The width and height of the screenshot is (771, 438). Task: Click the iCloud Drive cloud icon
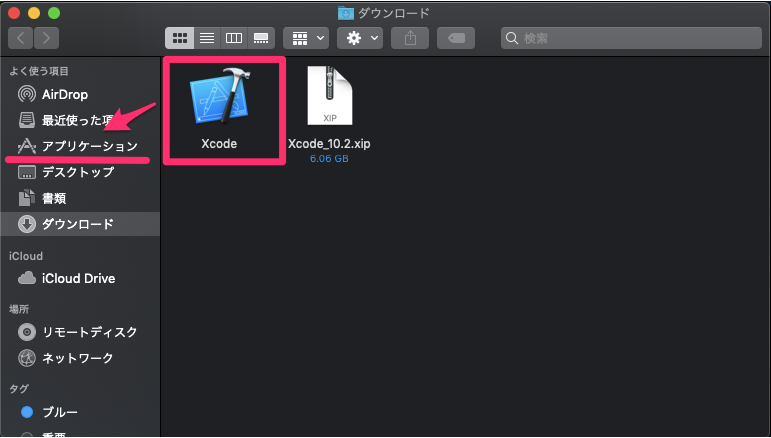tap(27, 278)
